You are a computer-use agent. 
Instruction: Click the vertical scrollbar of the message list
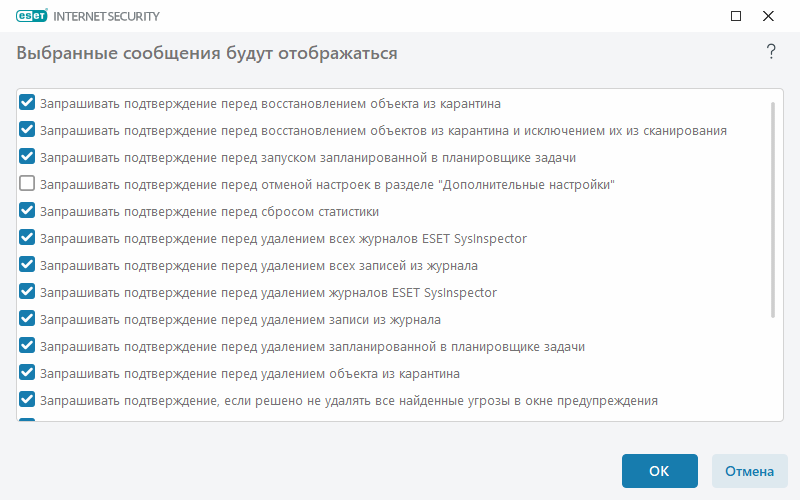[x=773, y=210]
